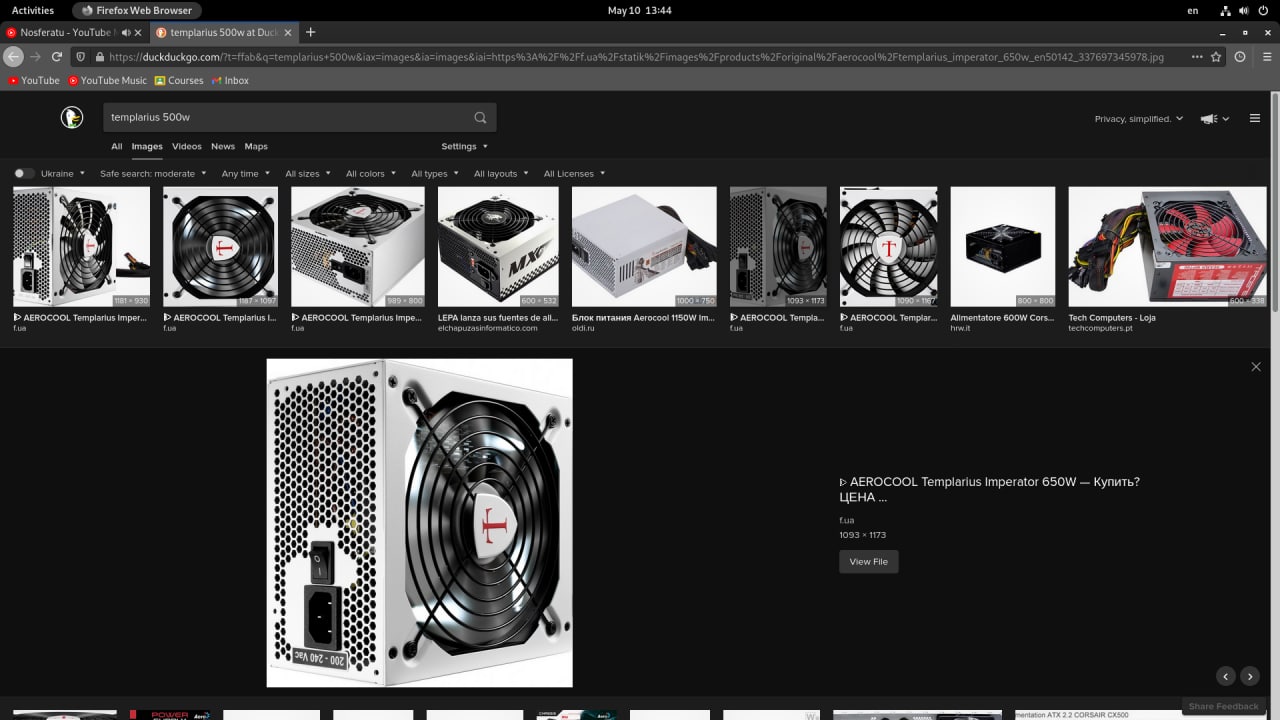
Task: Close the templarius 500w DuckDuckGo tab
Action: pyautogui.click(x=288, y=33)
